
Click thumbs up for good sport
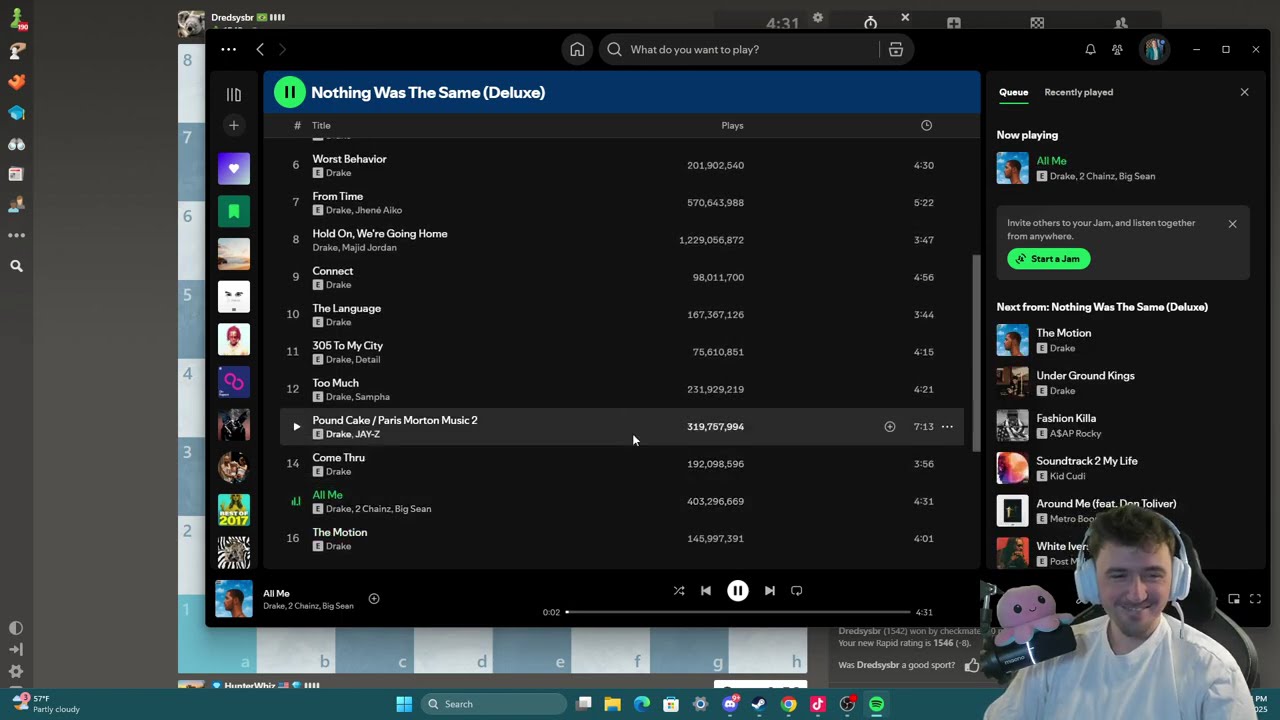972,665
